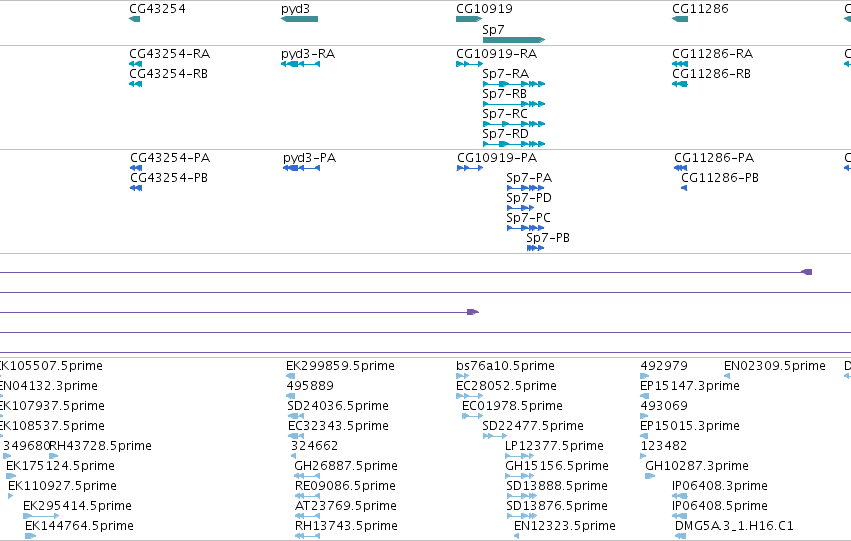Click the pyd3-PA protein label
The image size is (851, 541).
[x=309, y=158]
